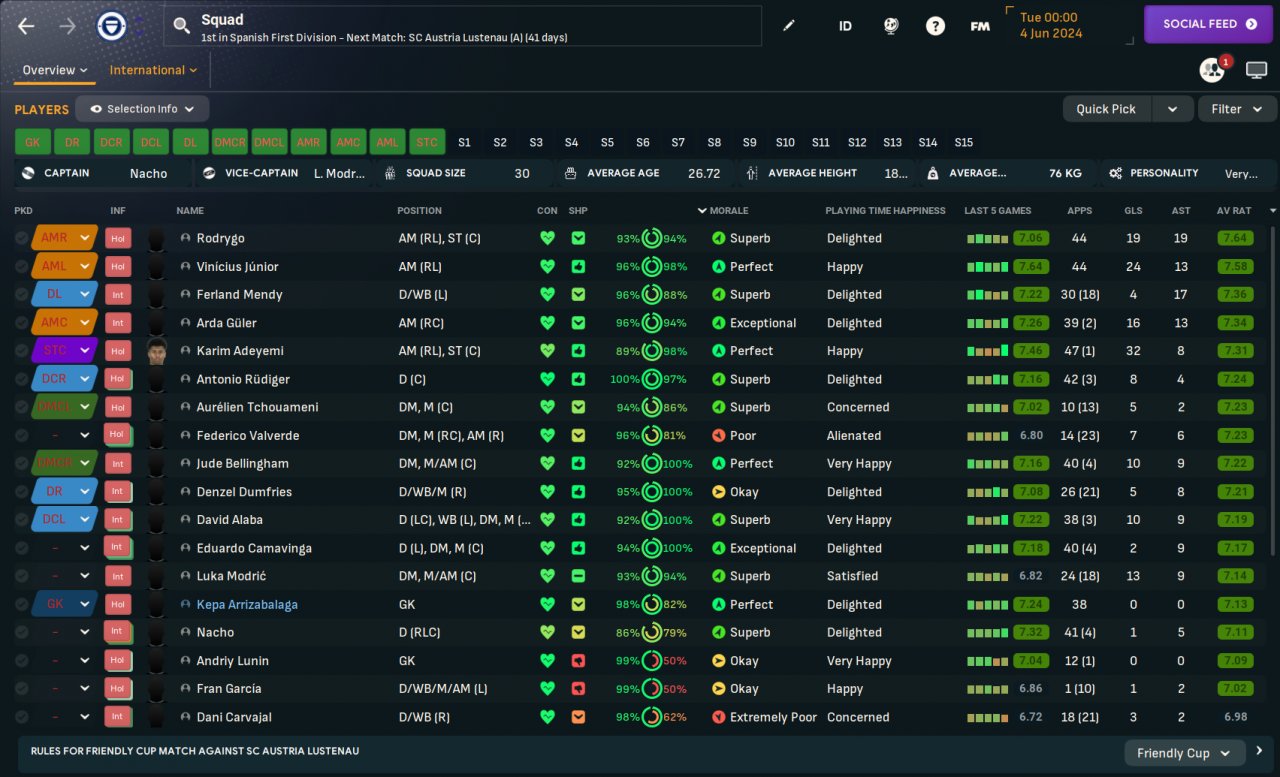Click Luka Modrić's person icon
Viewport: 1280px width, 777px height.
tap(185, 576)
